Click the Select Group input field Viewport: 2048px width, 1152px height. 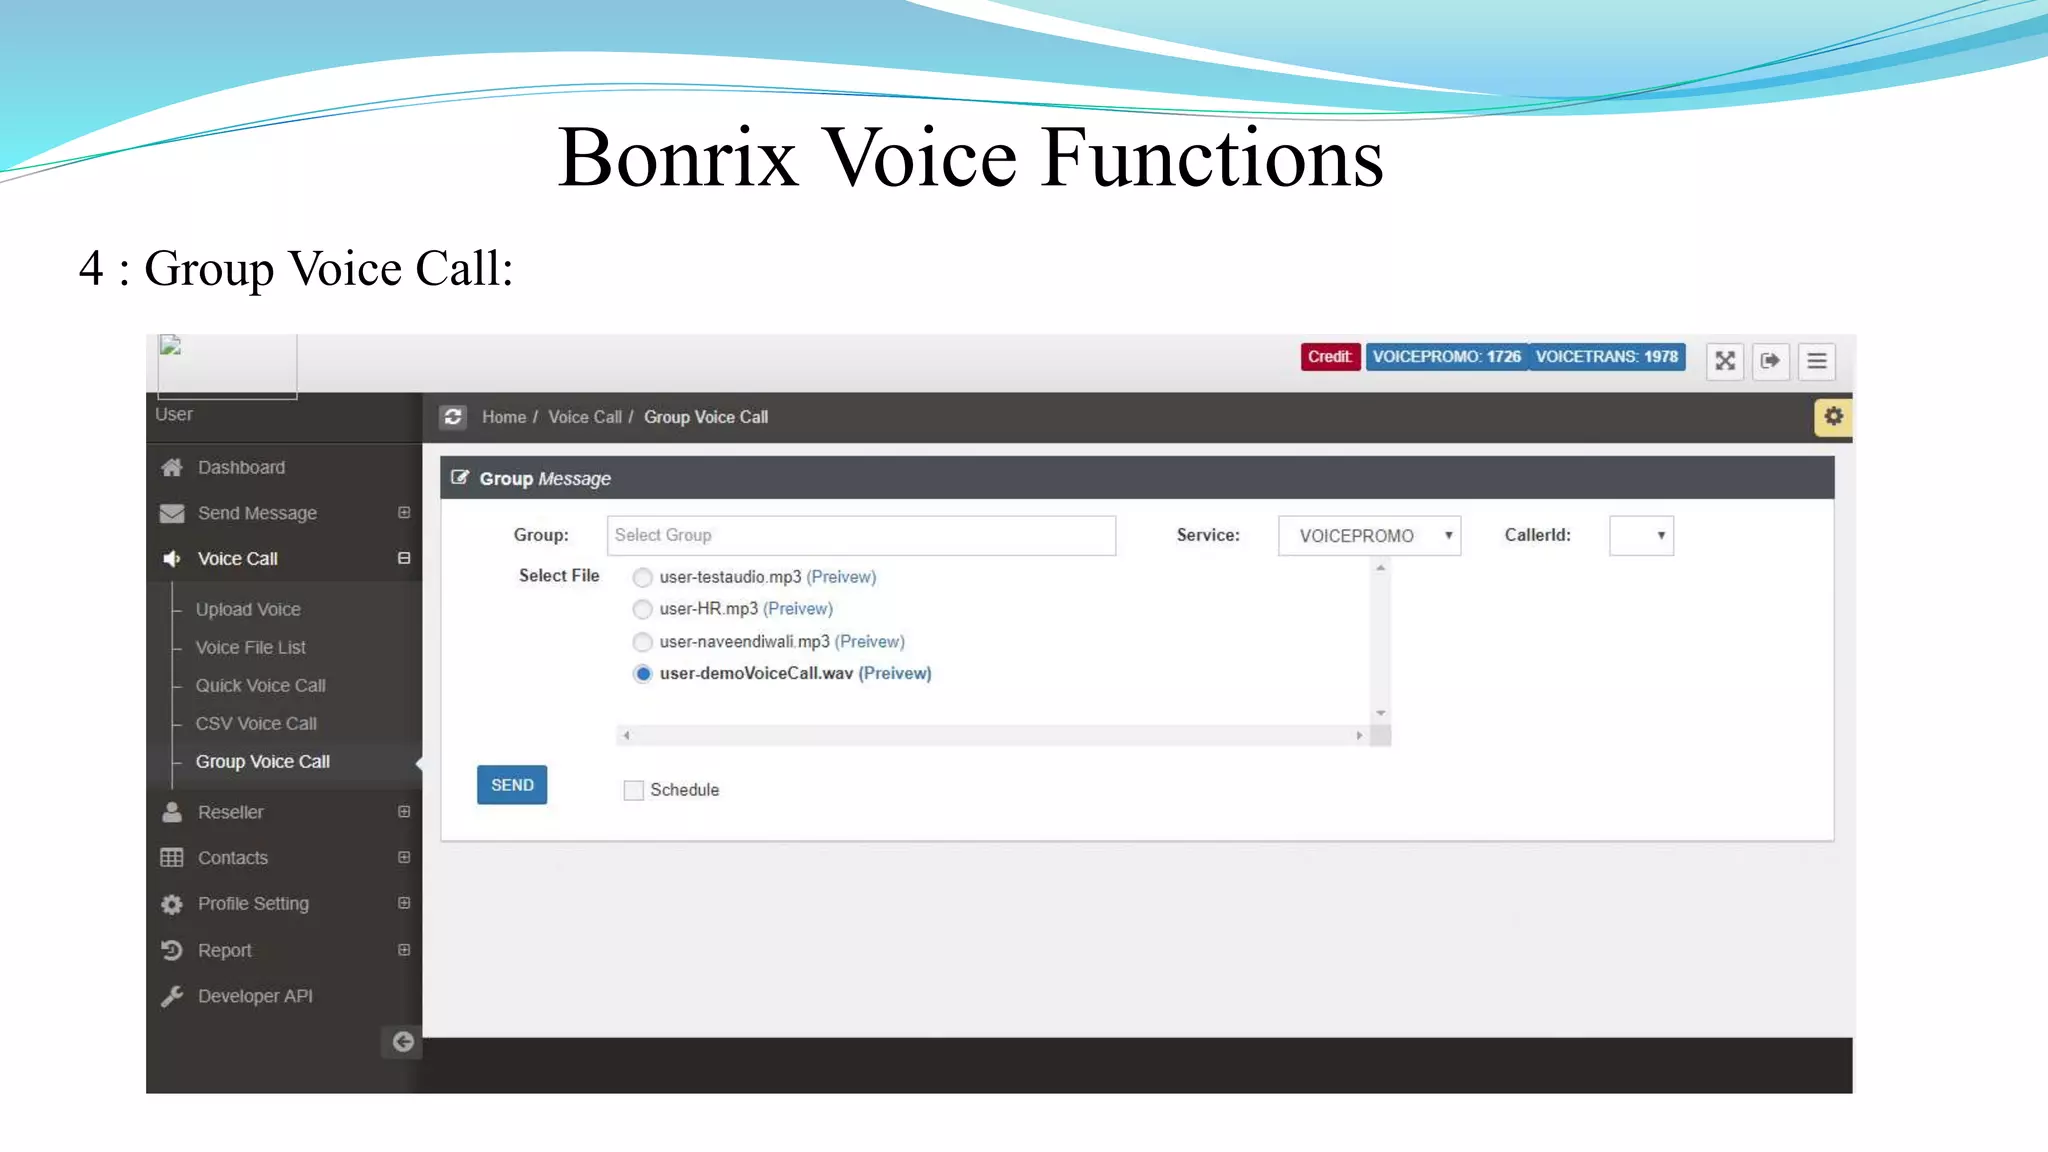click(x=861, y=536)
